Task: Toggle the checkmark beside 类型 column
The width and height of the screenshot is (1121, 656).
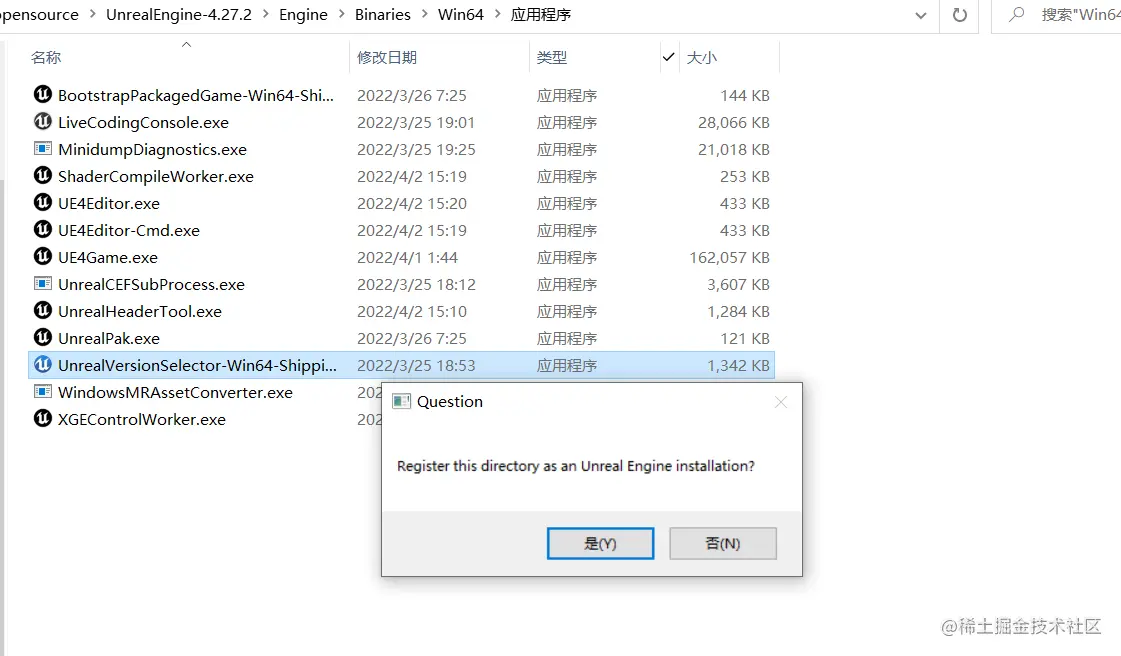Action: pyautogui.click(x=668, y=57)
